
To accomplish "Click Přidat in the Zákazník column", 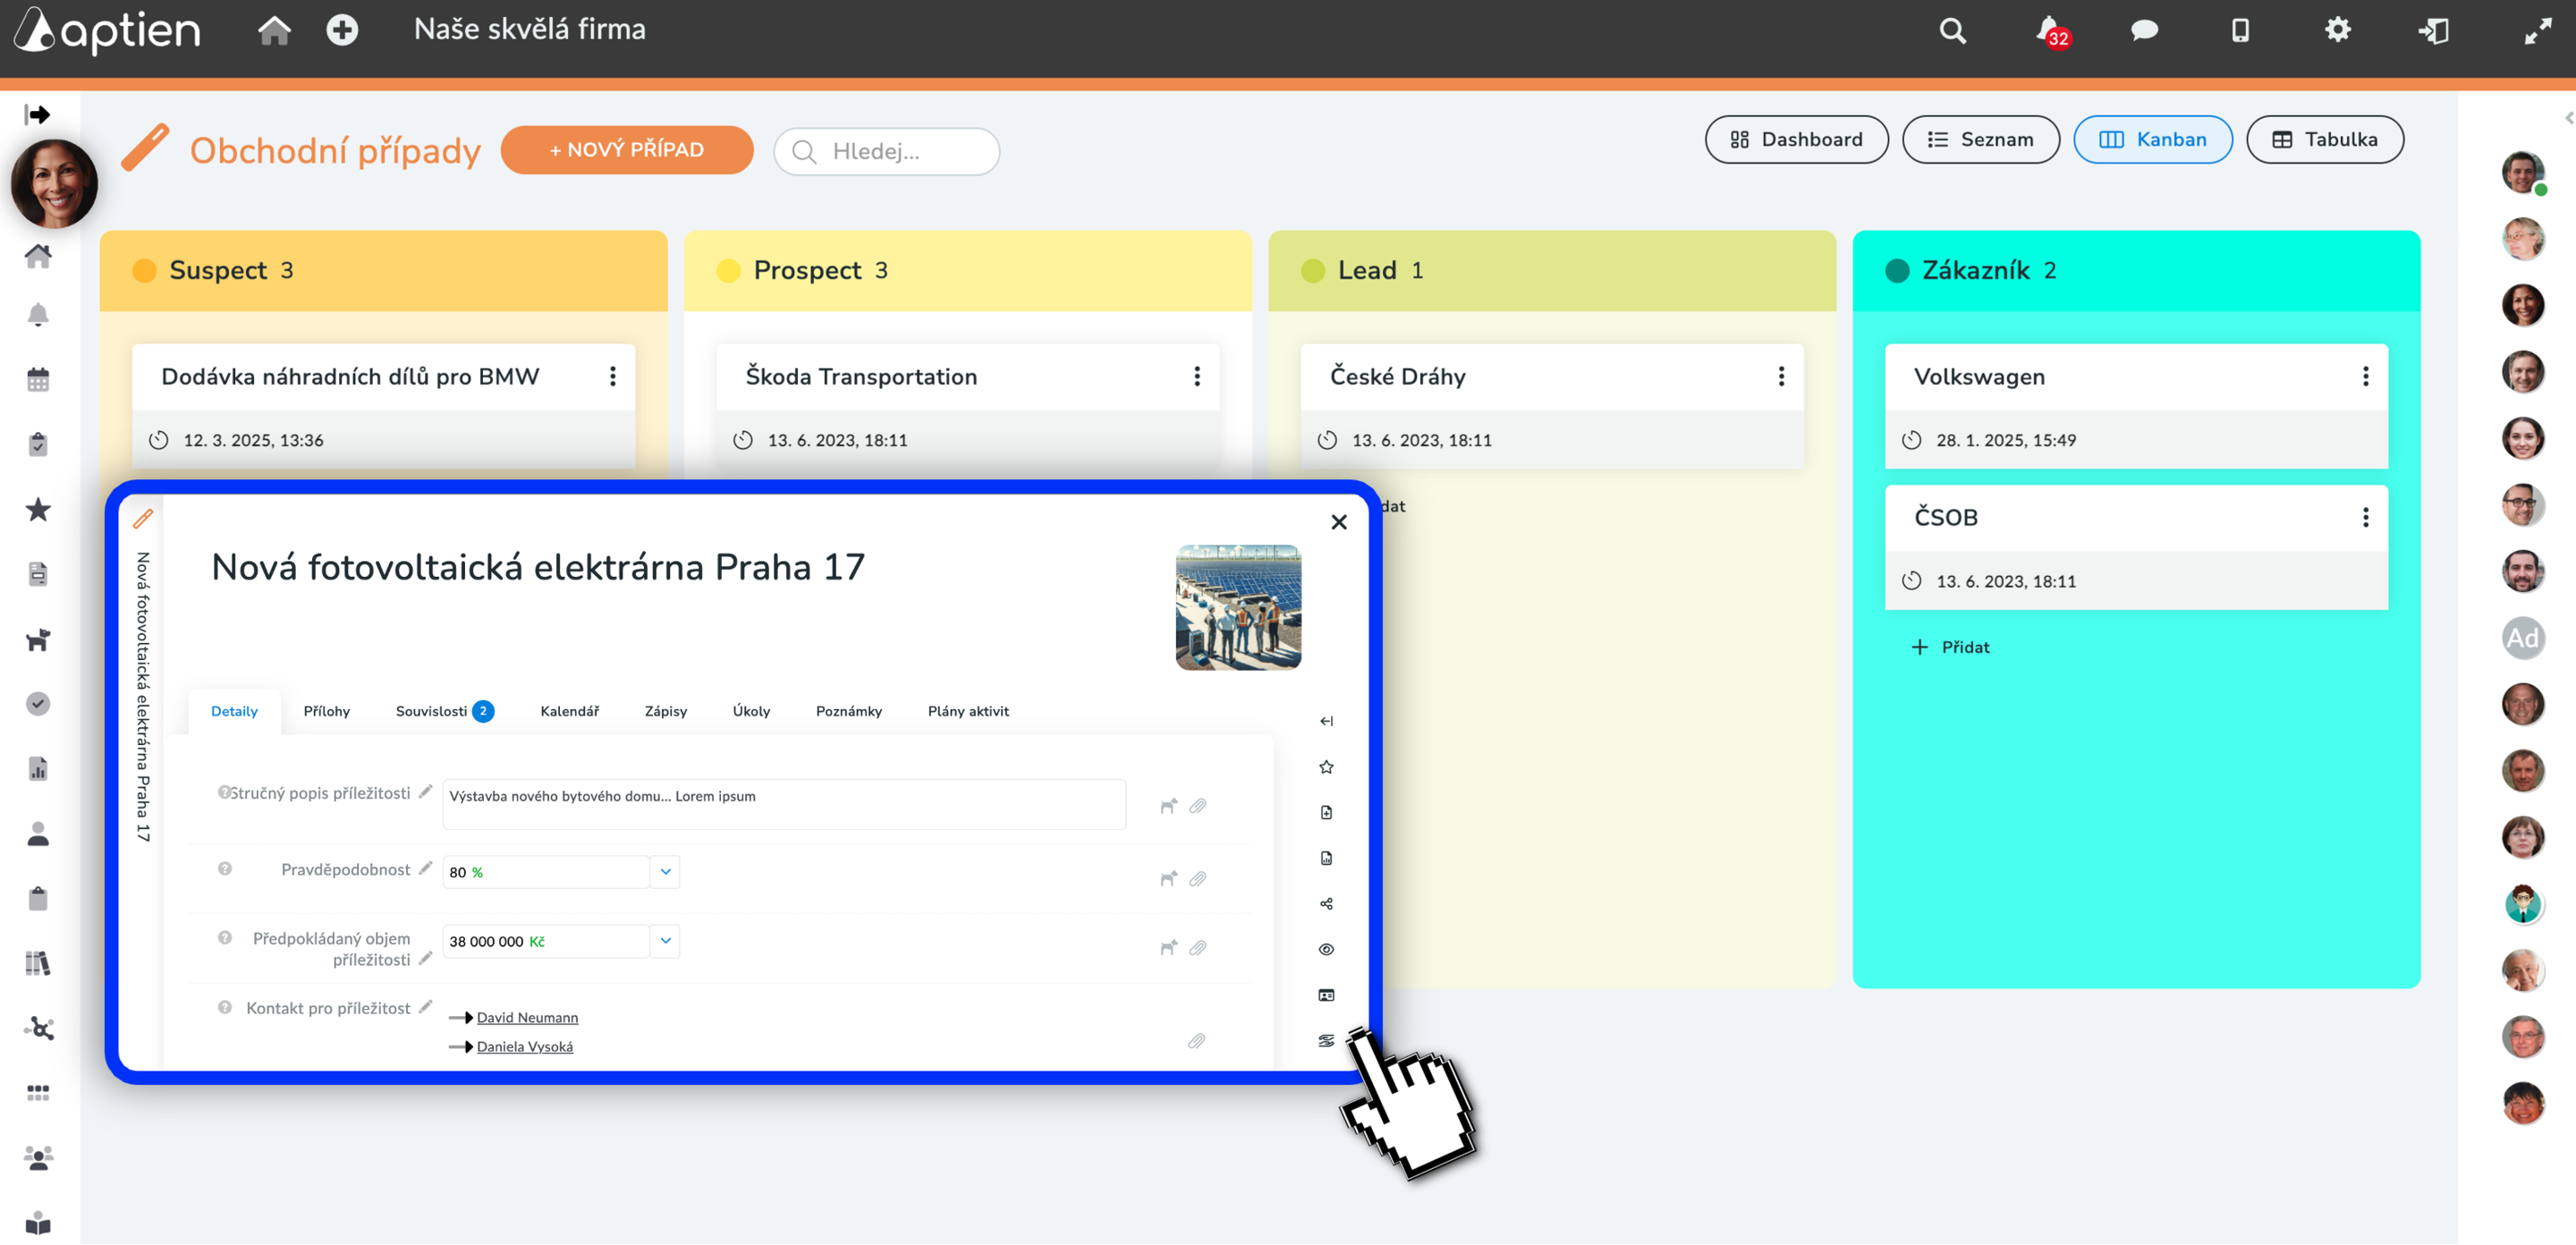I will coord(1950,647).
